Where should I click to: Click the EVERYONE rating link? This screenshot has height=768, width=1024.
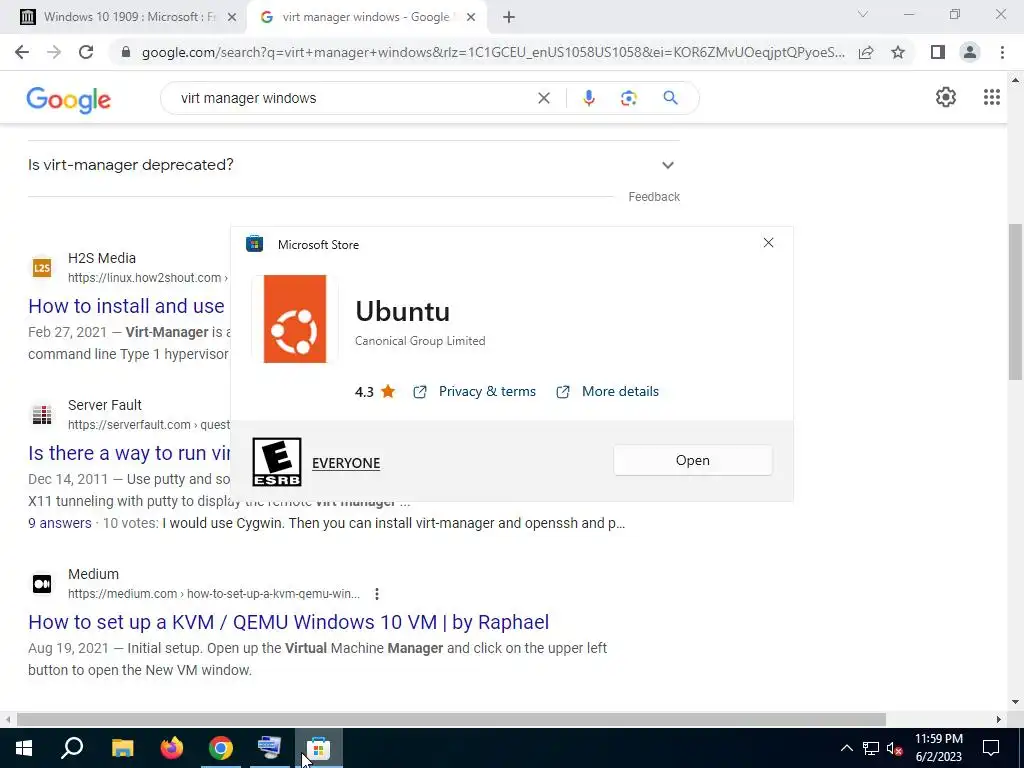(x=346, y=463)
